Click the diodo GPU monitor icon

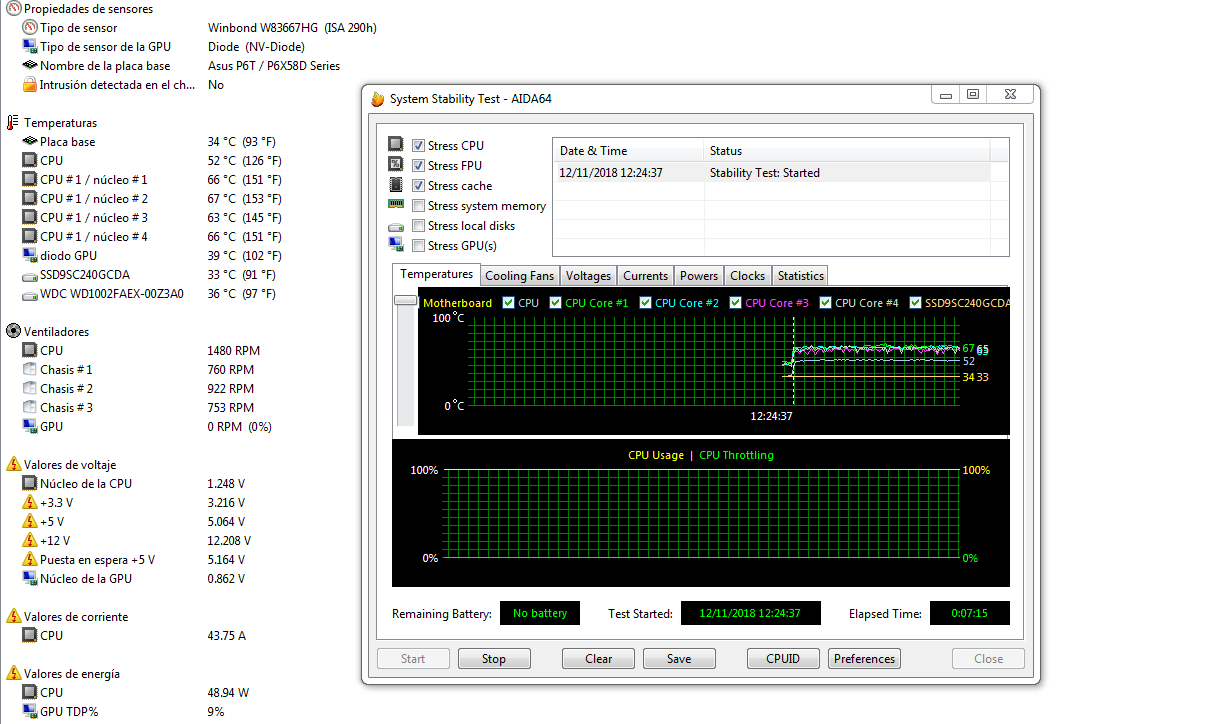30,256
